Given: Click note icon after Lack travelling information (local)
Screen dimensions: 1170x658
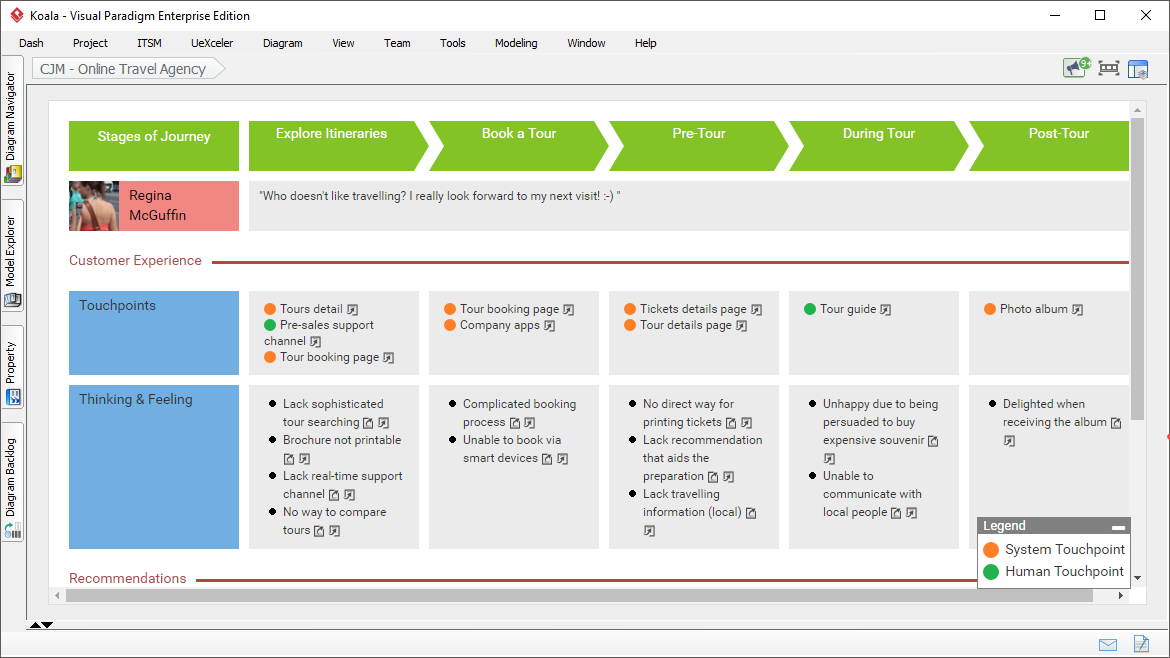Looking at the screenshot, I should click(x=751, y=513).
